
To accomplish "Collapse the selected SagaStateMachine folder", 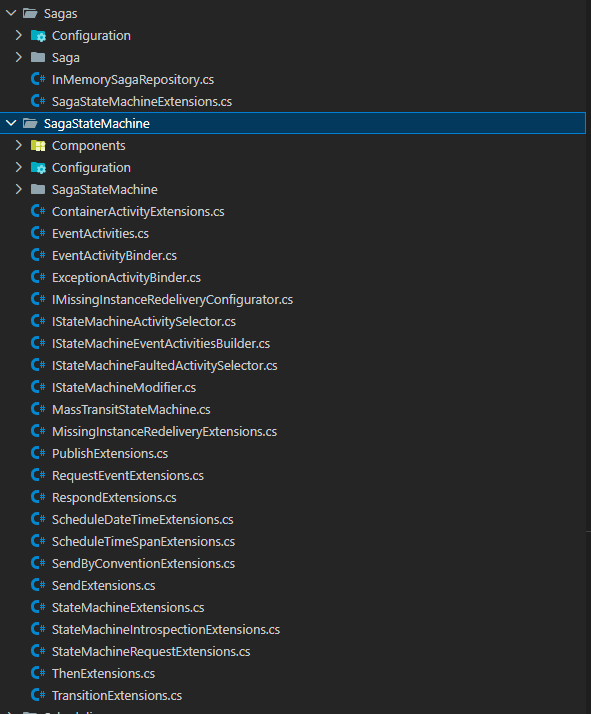I will tap(11, 123).
